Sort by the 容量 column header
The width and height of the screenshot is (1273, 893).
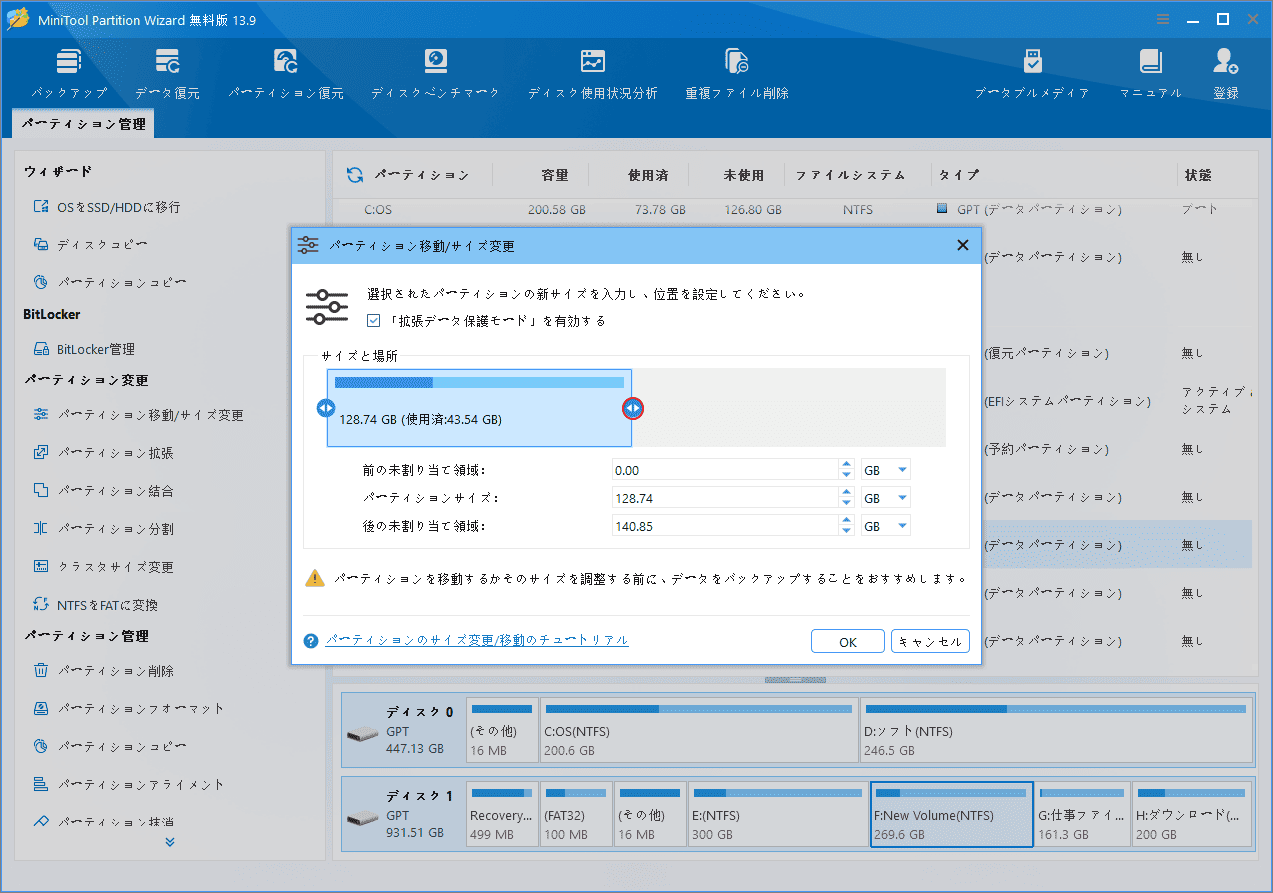click(555, 175)
